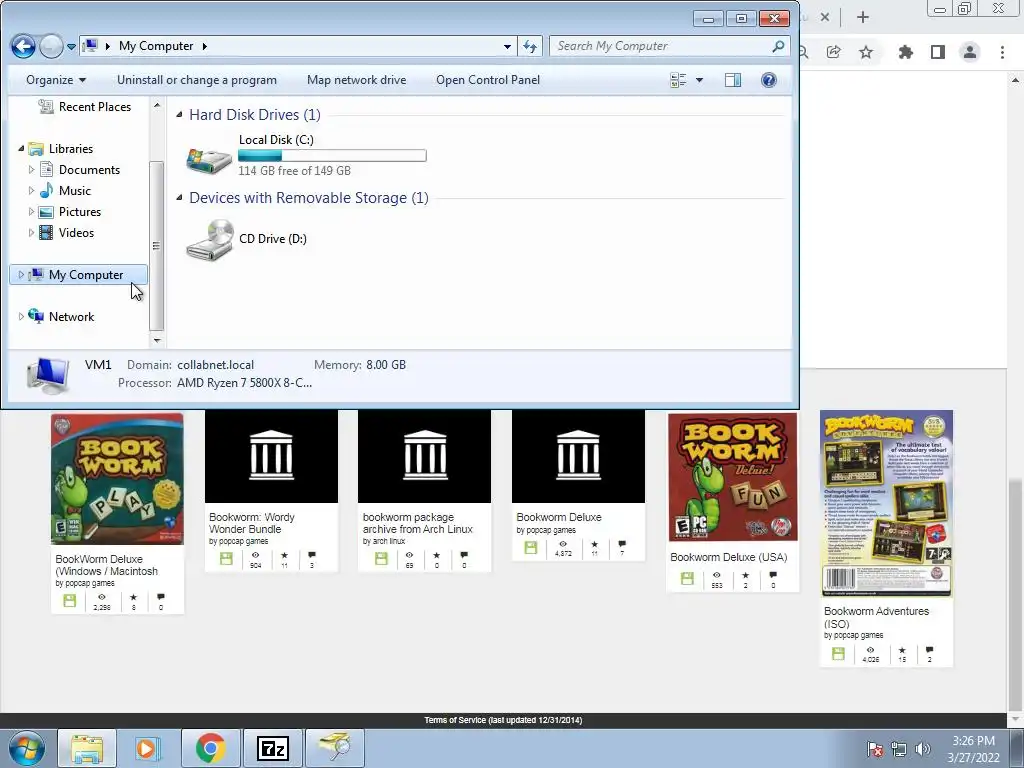Screen dimensions: 1024x768
Task: Click the change view icon
Action: pyautogui.click(x=678, y=80)
